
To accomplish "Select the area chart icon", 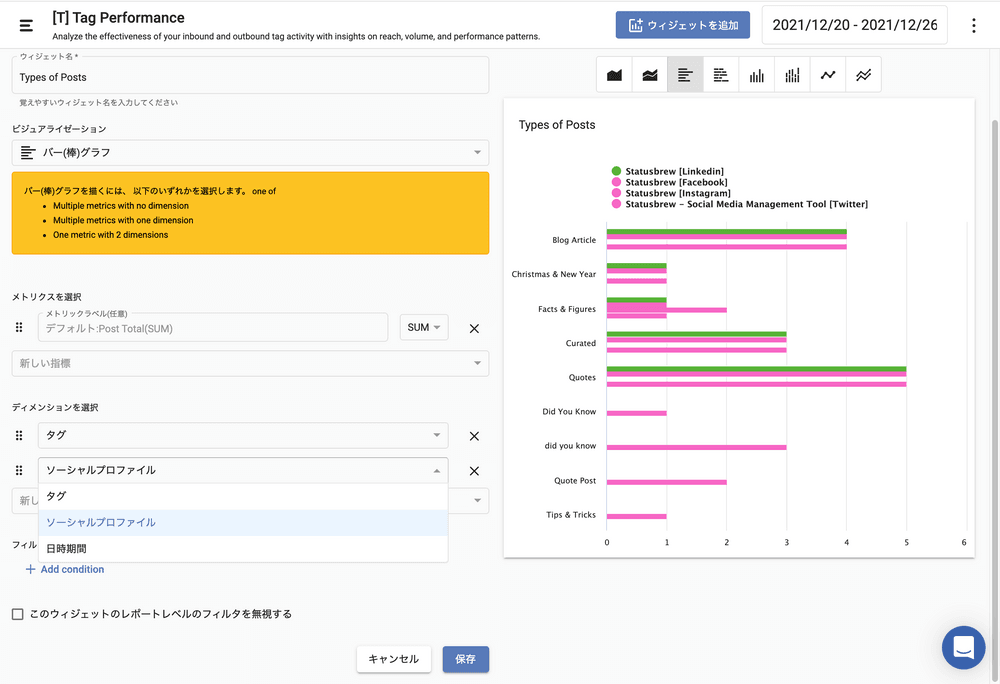I will (x=614, y=75).
